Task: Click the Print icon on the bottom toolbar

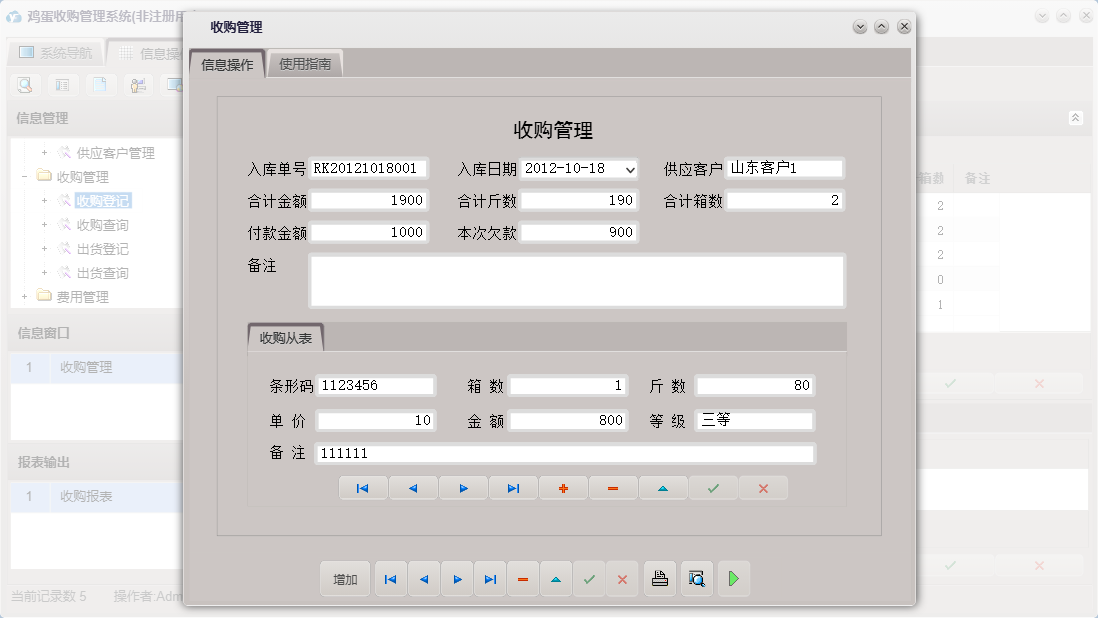Action: point(659,579)
